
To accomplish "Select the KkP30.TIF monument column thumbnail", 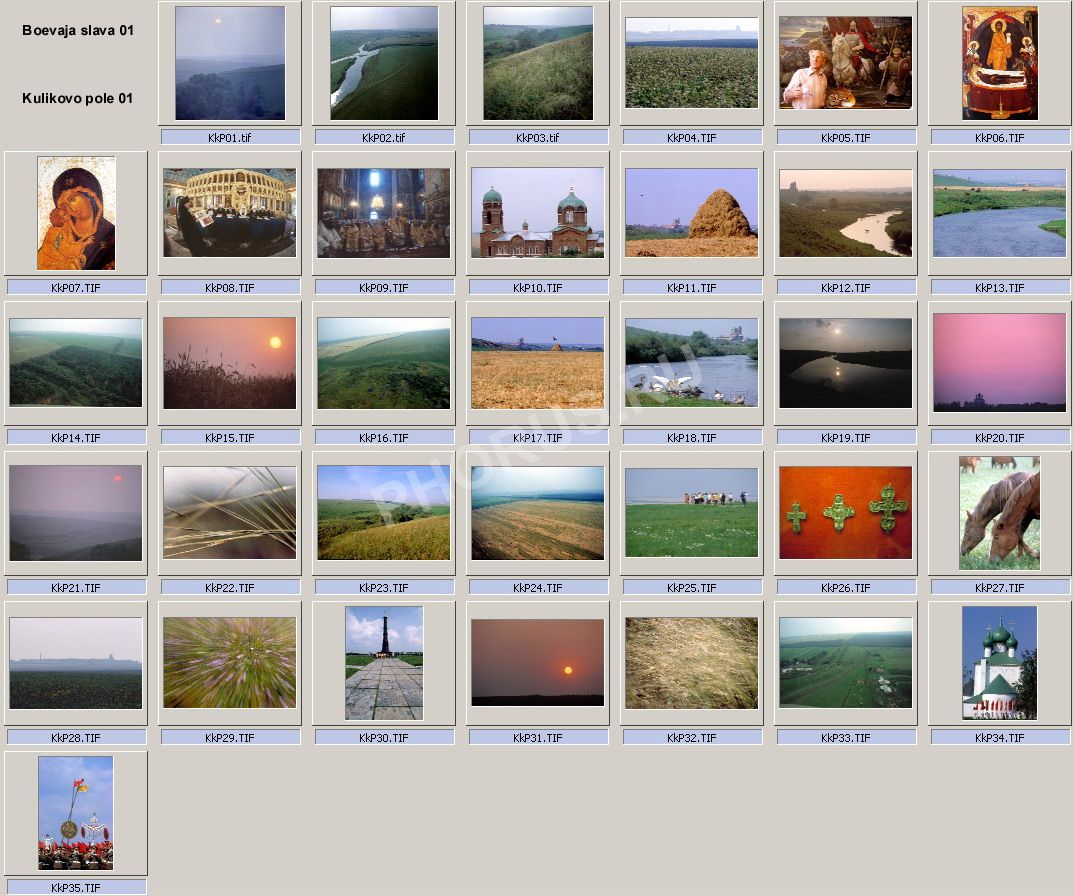I will coord(384,663).
